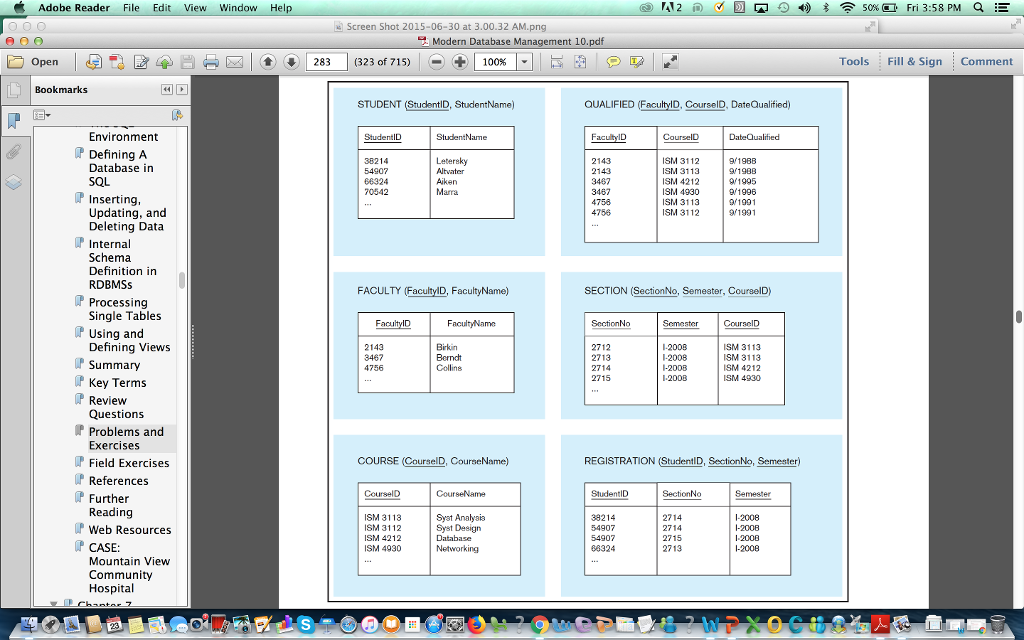The image size is (1024, 640).
Task: Open the Bookmarks options menu
Action: point(40,115)
